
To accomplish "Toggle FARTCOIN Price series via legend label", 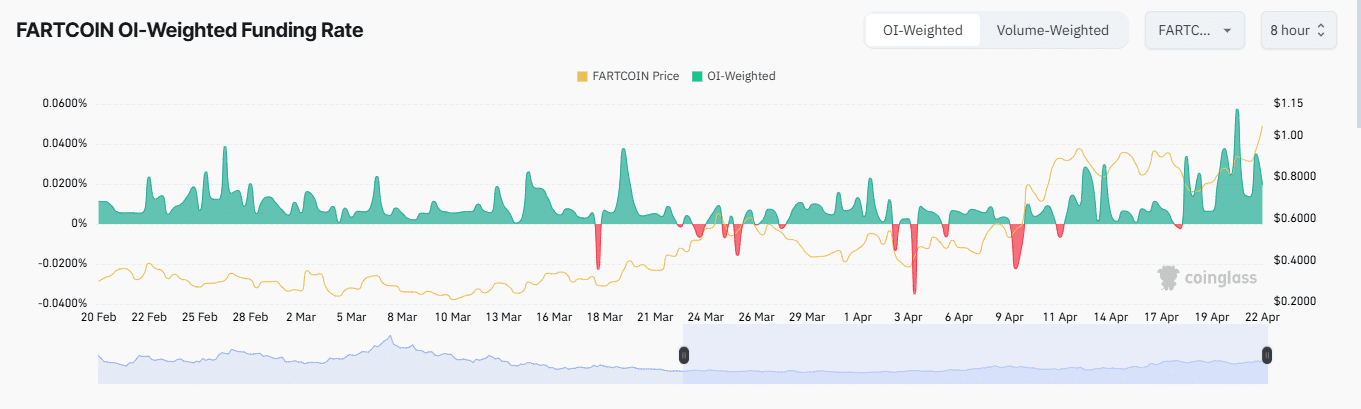I will pos(635,76).
